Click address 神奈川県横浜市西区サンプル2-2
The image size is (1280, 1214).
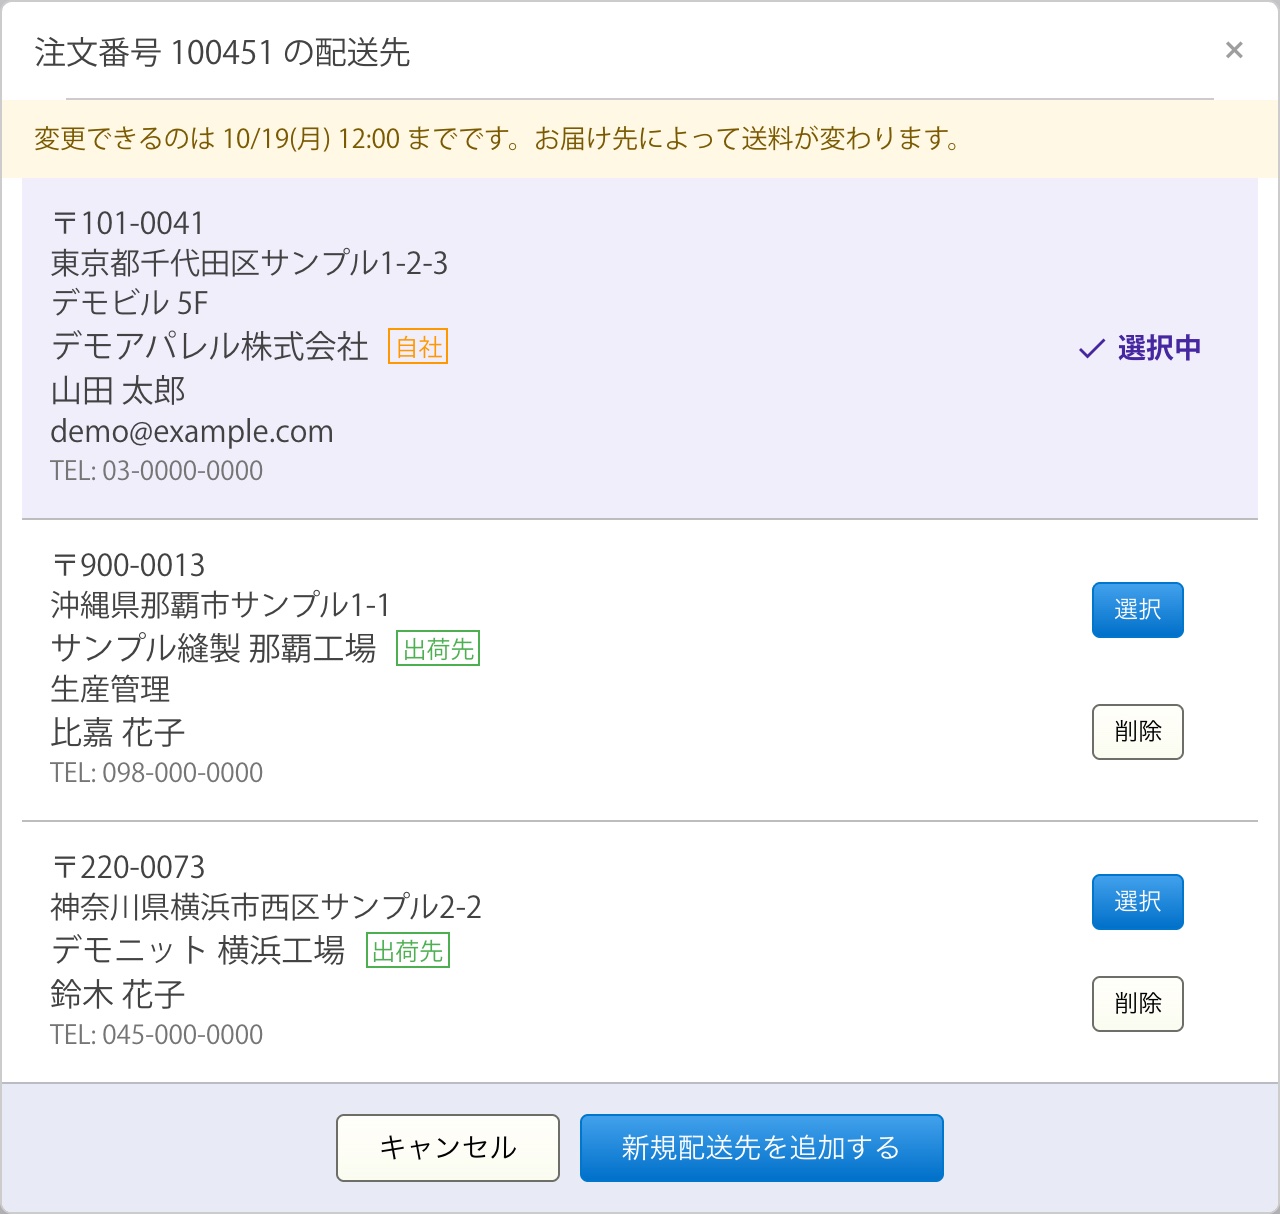(x=266, y=907)
